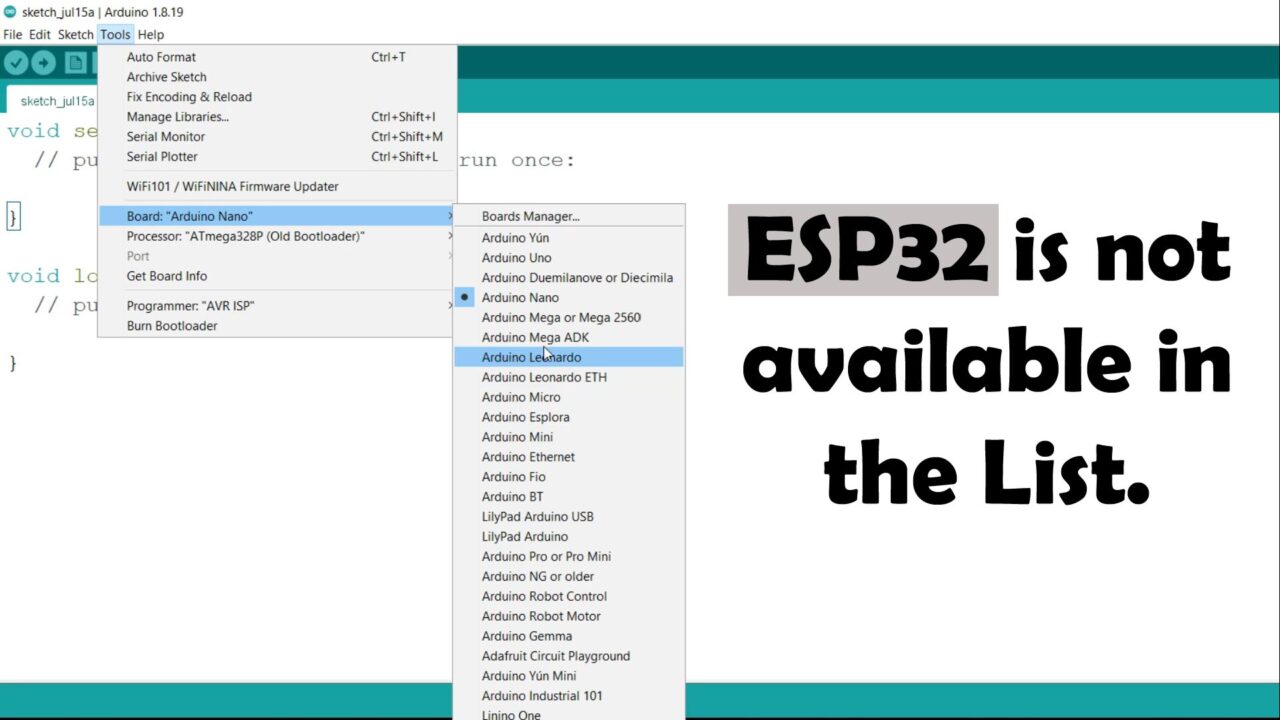Open the Edit menu
The height and width of the screenshot is (720, 1280).
[40, 34]
